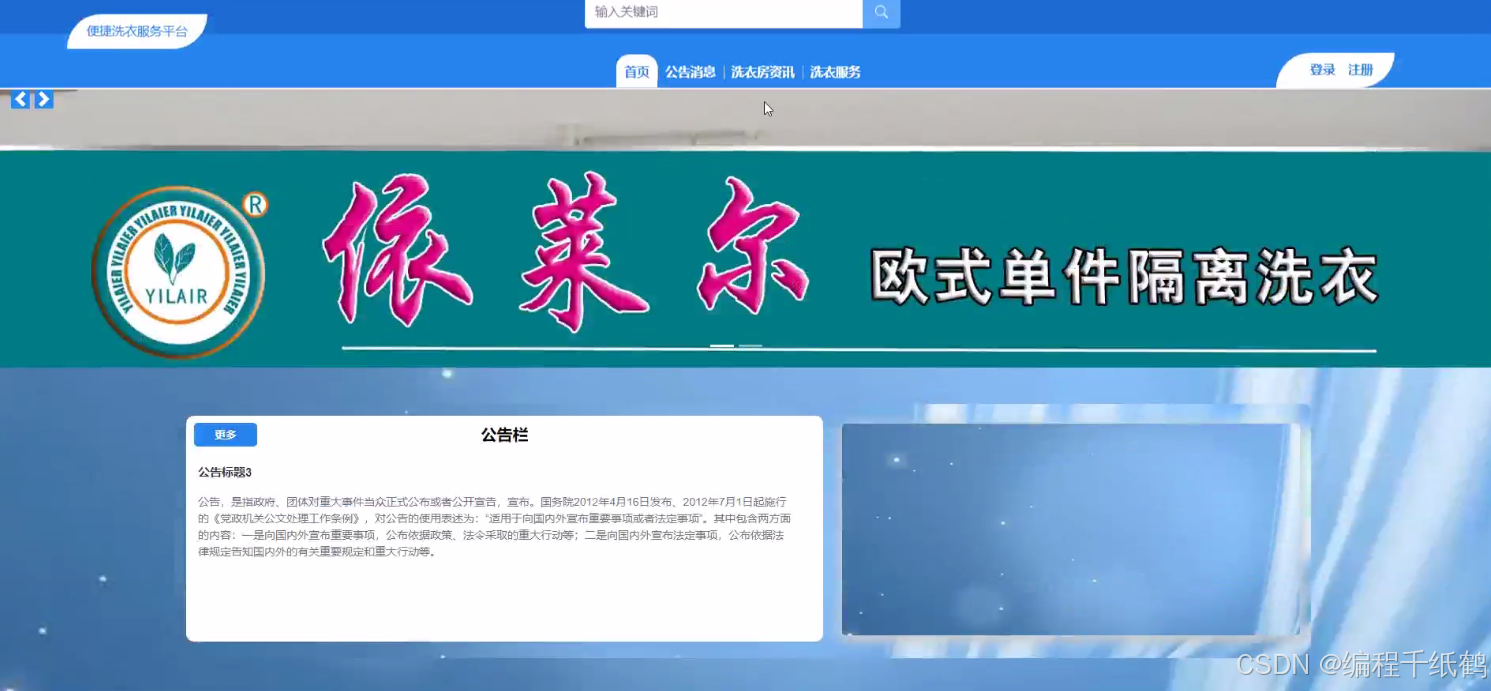The image size is (1491, 691).
Task: Click the blue image panel beside 公告栏
Action: pyautogui.click(x=1071, y=529)
